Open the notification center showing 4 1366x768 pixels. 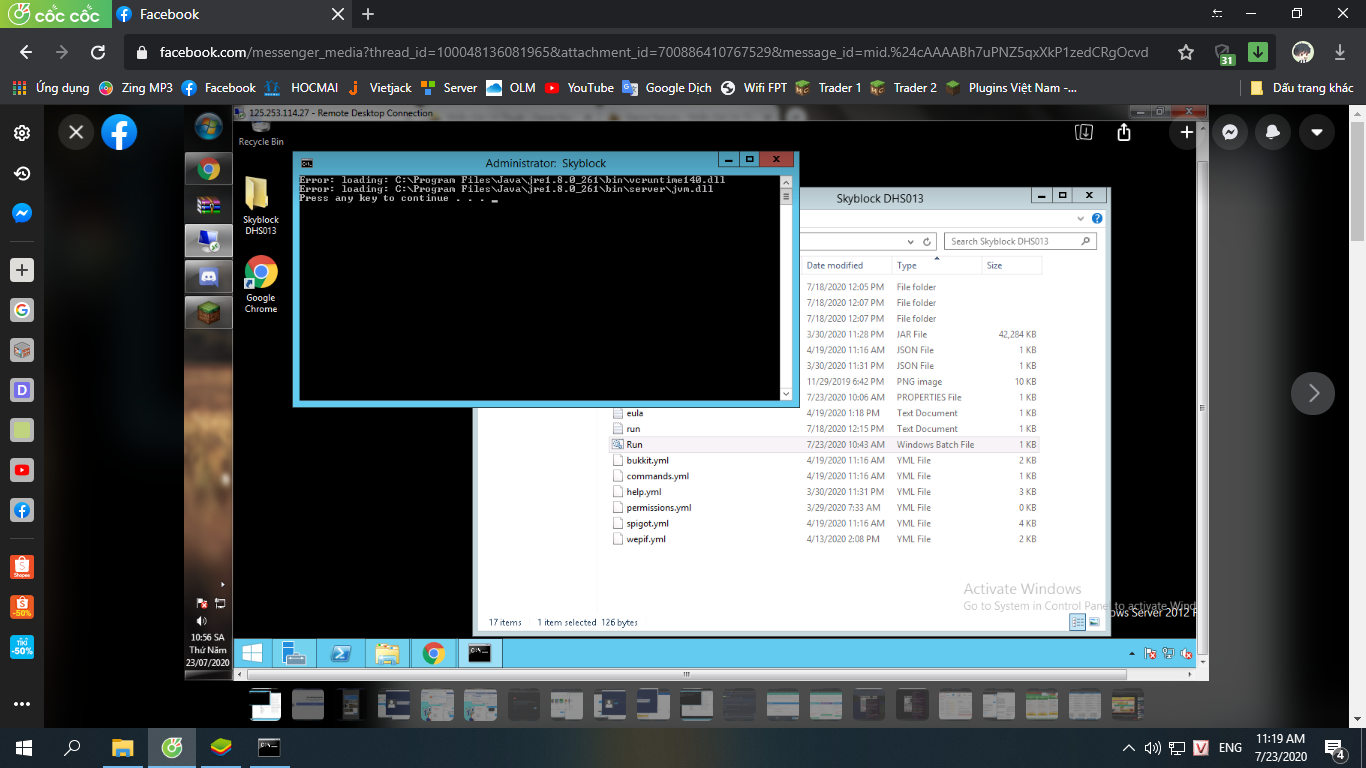coord(1334,747)
